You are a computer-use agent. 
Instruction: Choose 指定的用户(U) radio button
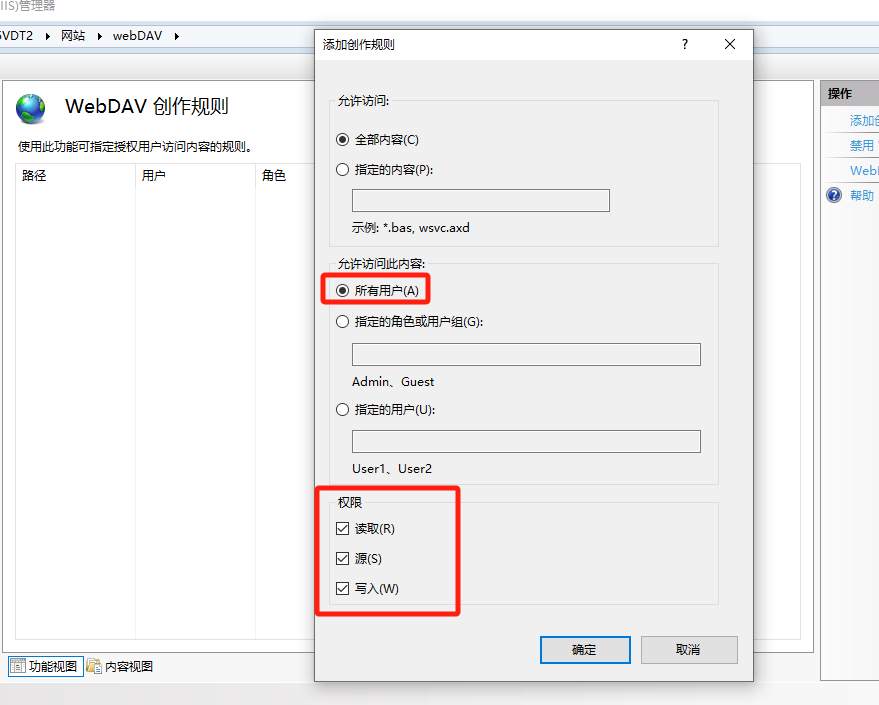point(343,409)
